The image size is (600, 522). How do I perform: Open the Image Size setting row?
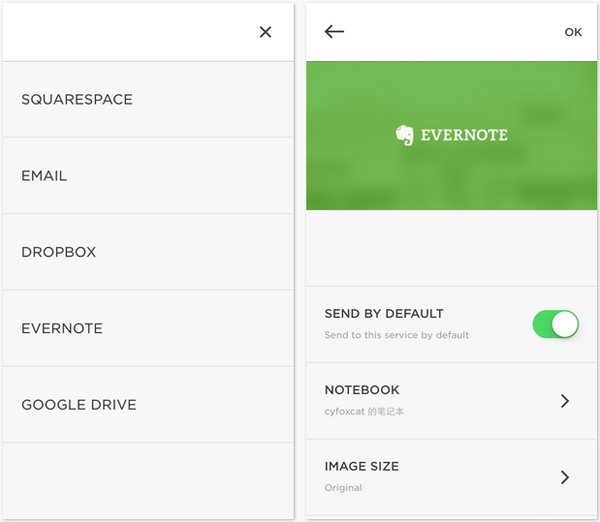click(452, 477)
